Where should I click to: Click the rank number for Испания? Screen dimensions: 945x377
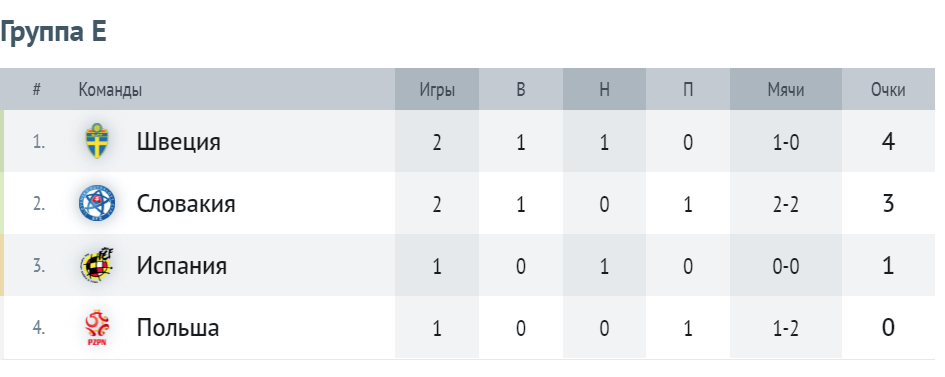[x=39, y=266]
